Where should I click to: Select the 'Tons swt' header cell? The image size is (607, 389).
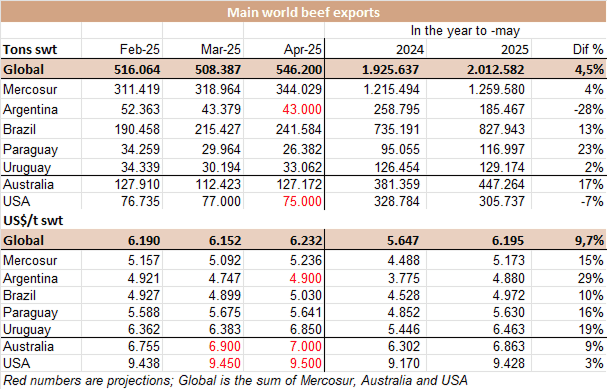30,50
